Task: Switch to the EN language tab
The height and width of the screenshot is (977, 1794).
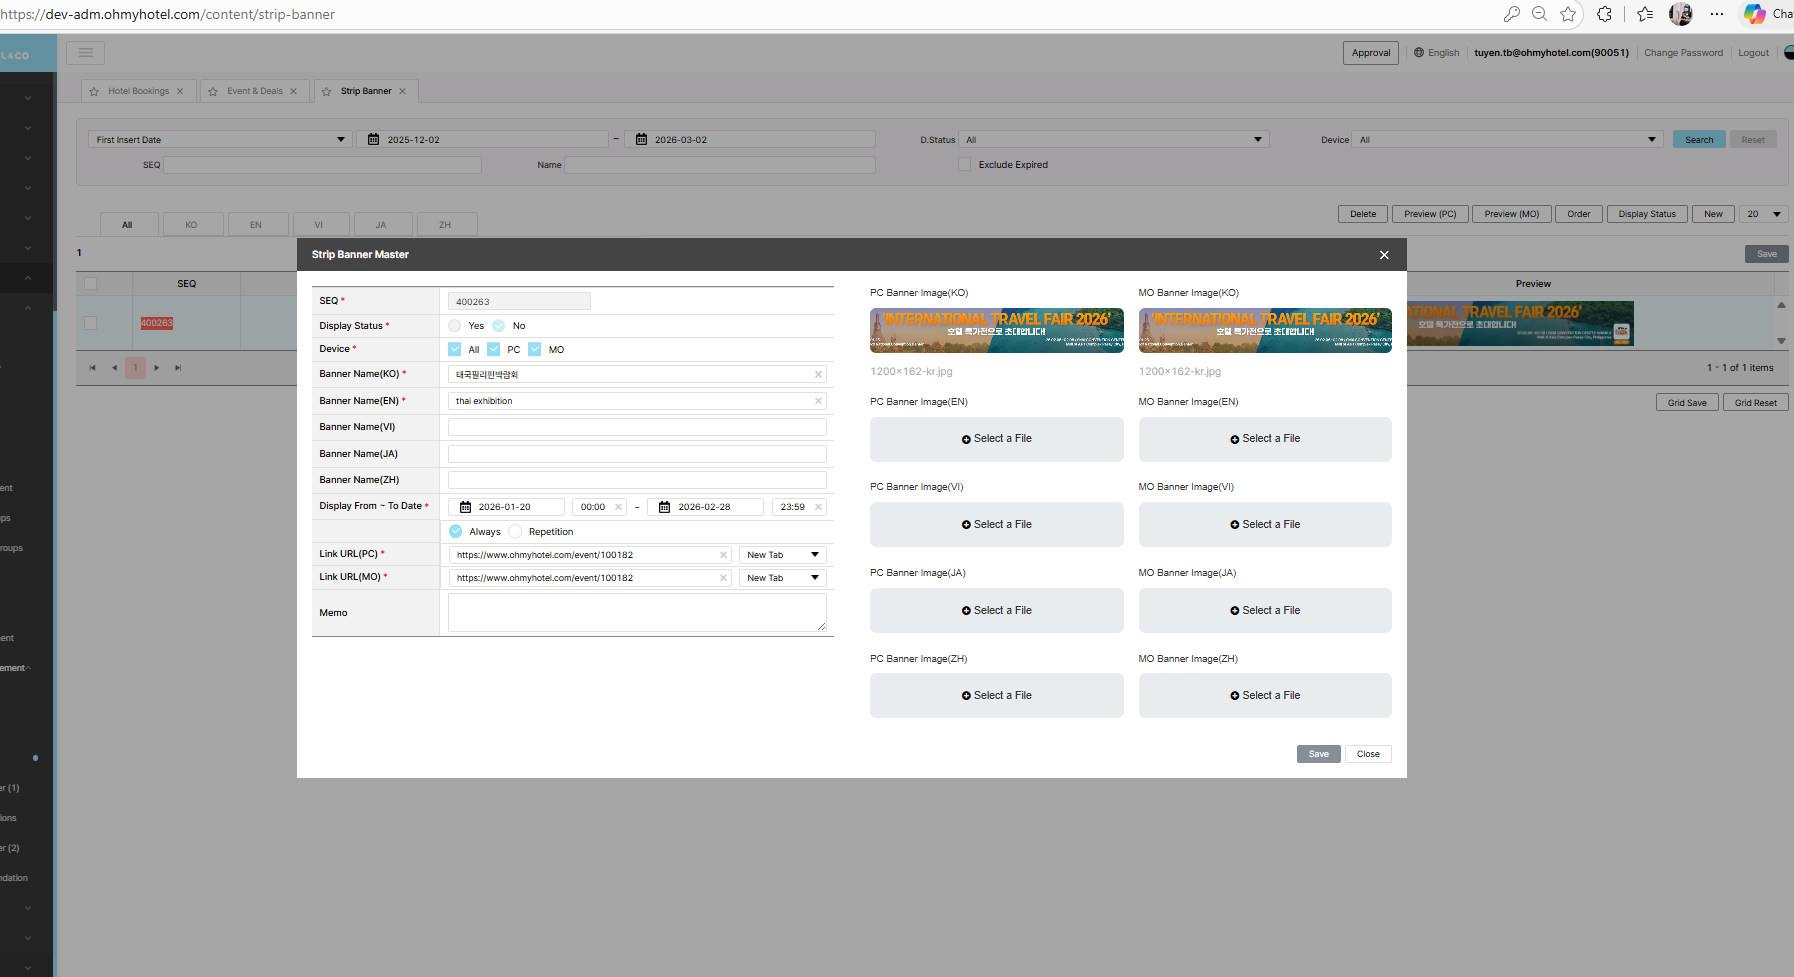Action: 256,225
